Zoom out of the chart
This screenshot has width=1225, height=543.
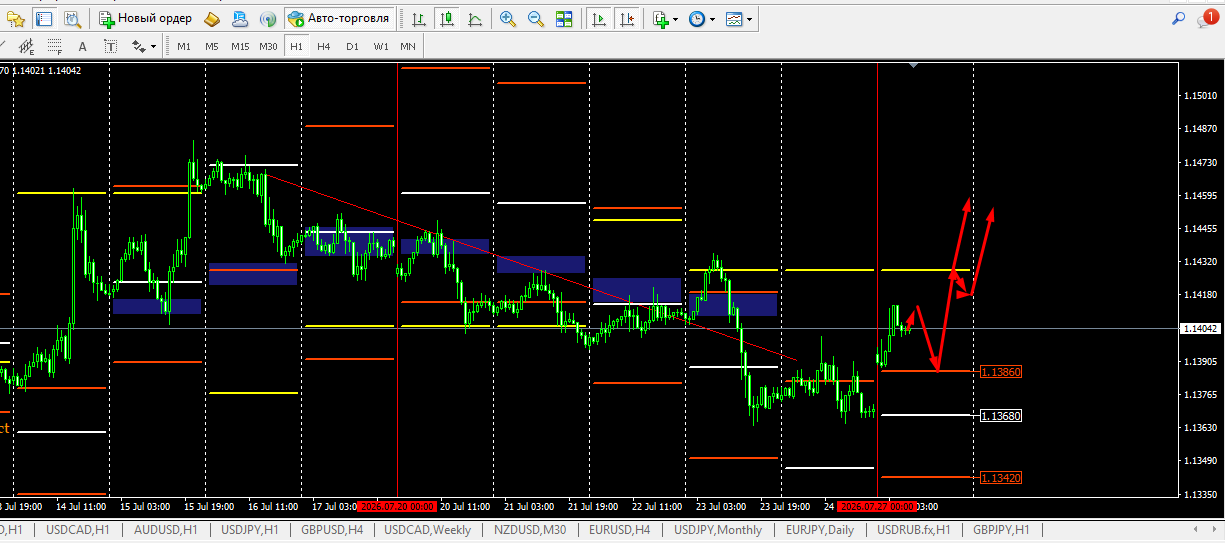click(x=536, y=19)
